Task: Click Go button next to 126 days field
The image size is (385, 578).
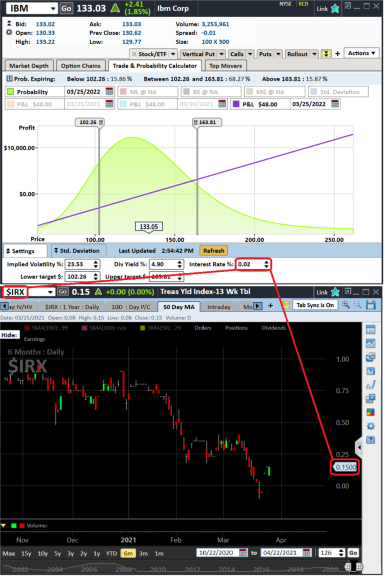Action: click(353, 553)
